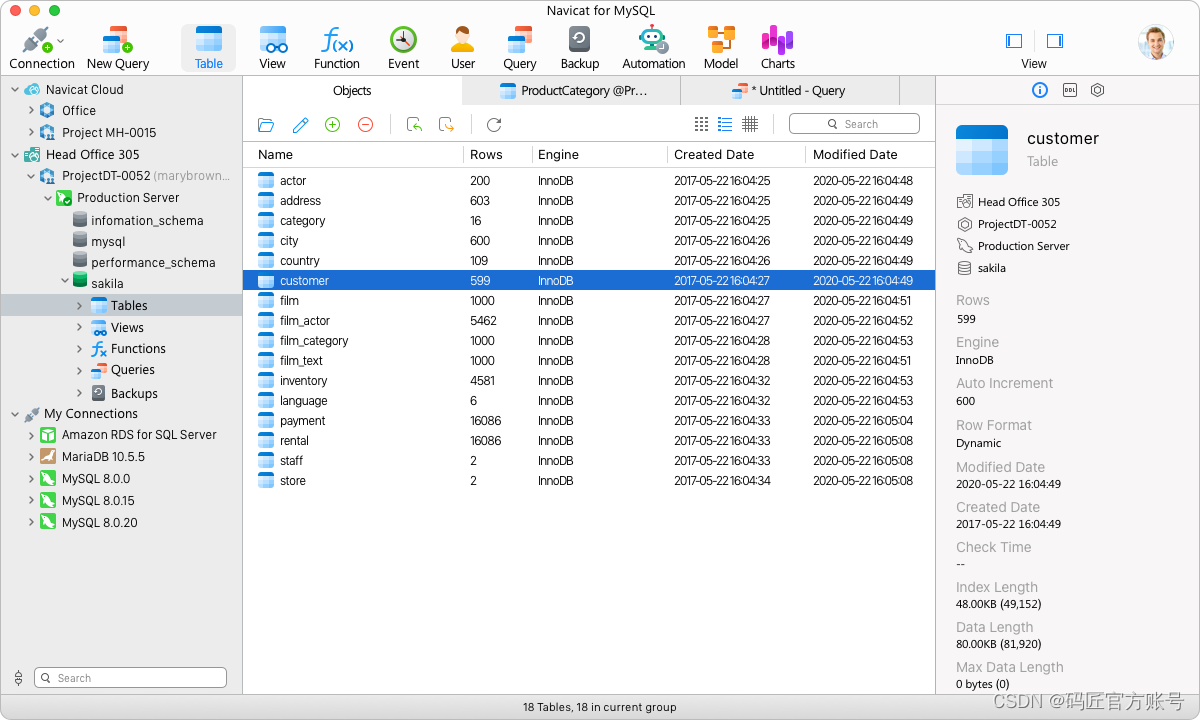Click the Design Table pencil icon
The width and height of the screenshot is (1200, 720).
[300, 125]
